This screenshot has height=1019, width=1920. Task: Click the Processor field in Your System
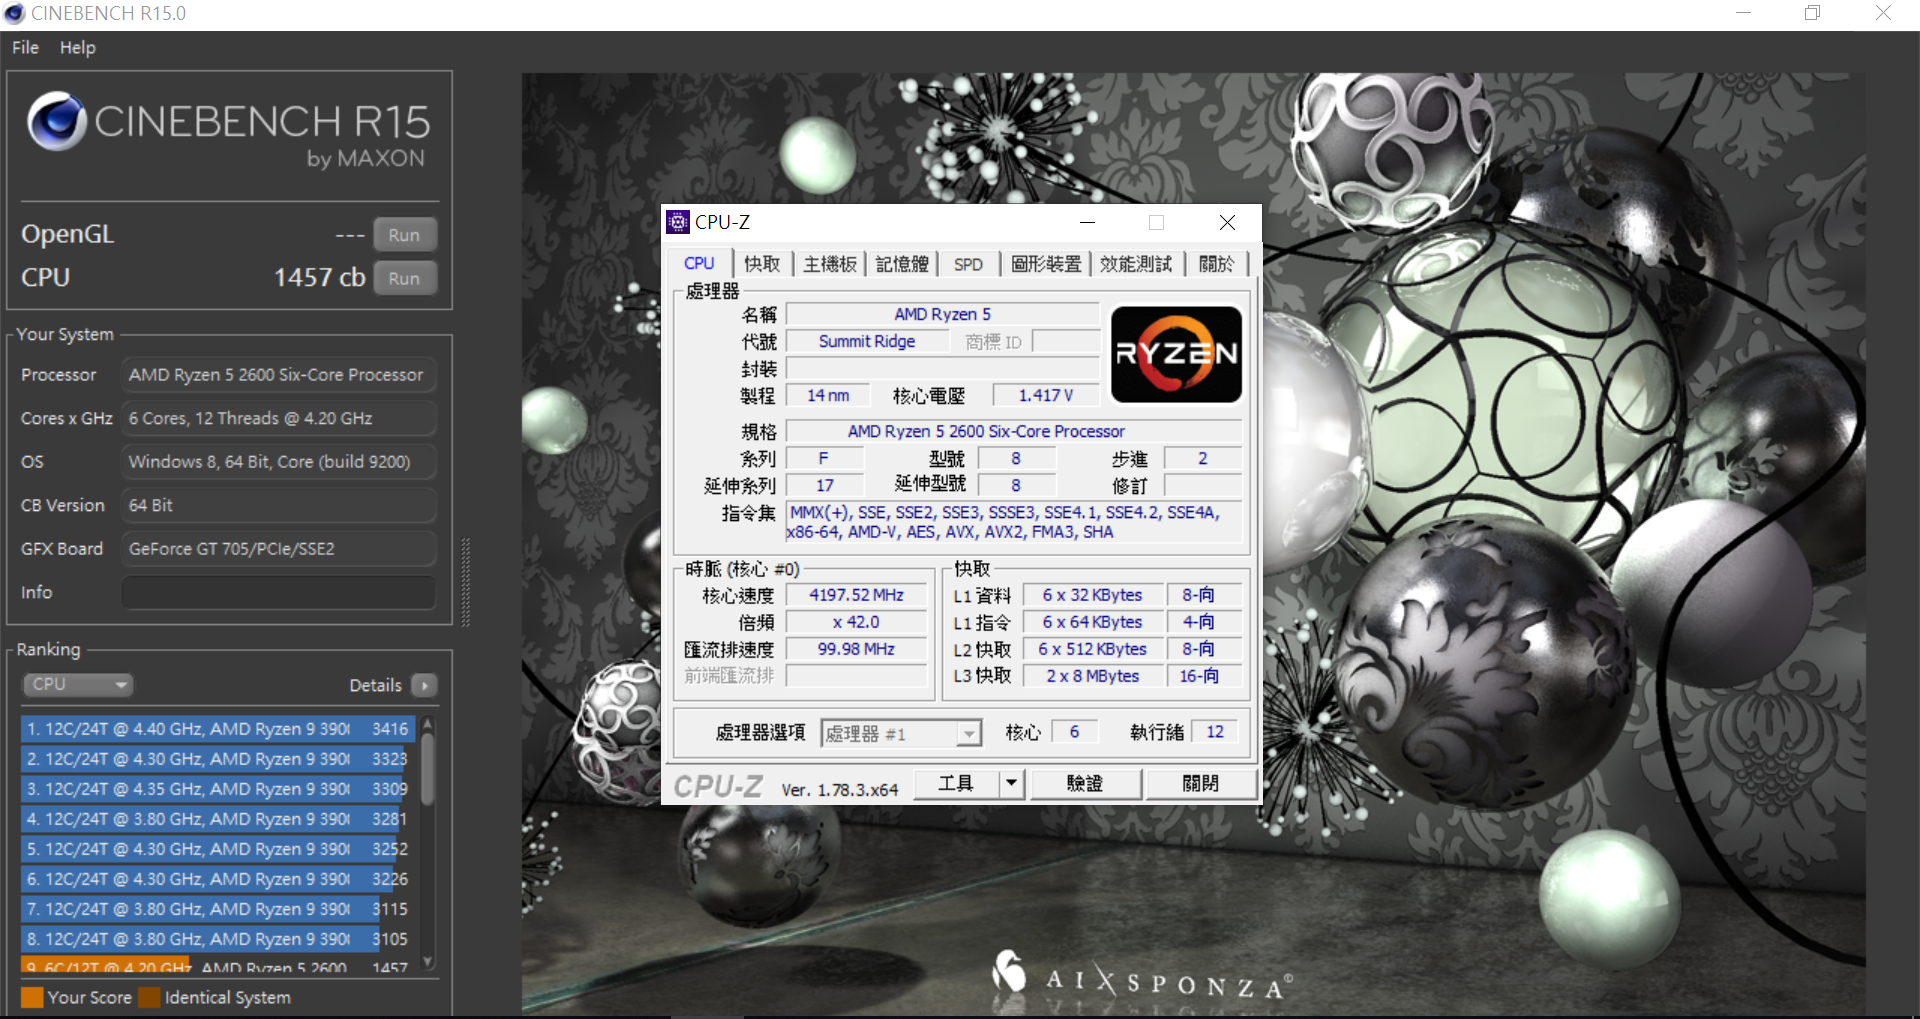click(x=279, y=375)
